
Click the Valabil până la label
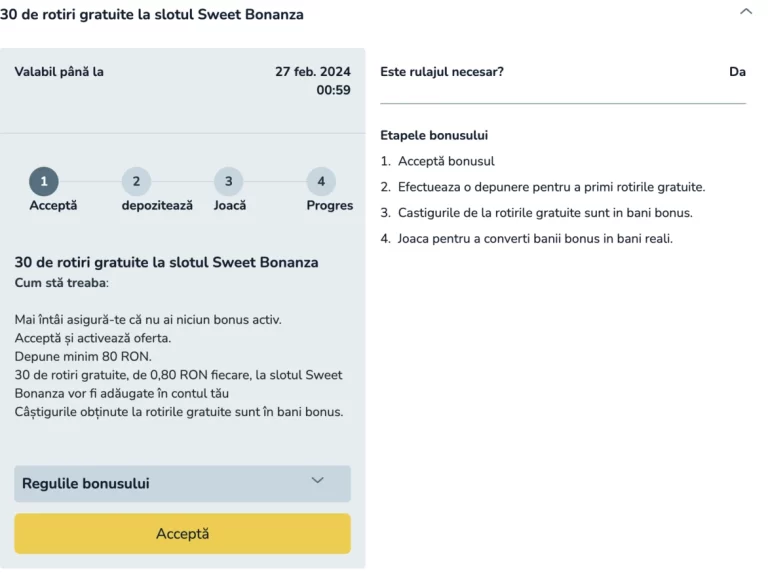click(x=59, y=72)
